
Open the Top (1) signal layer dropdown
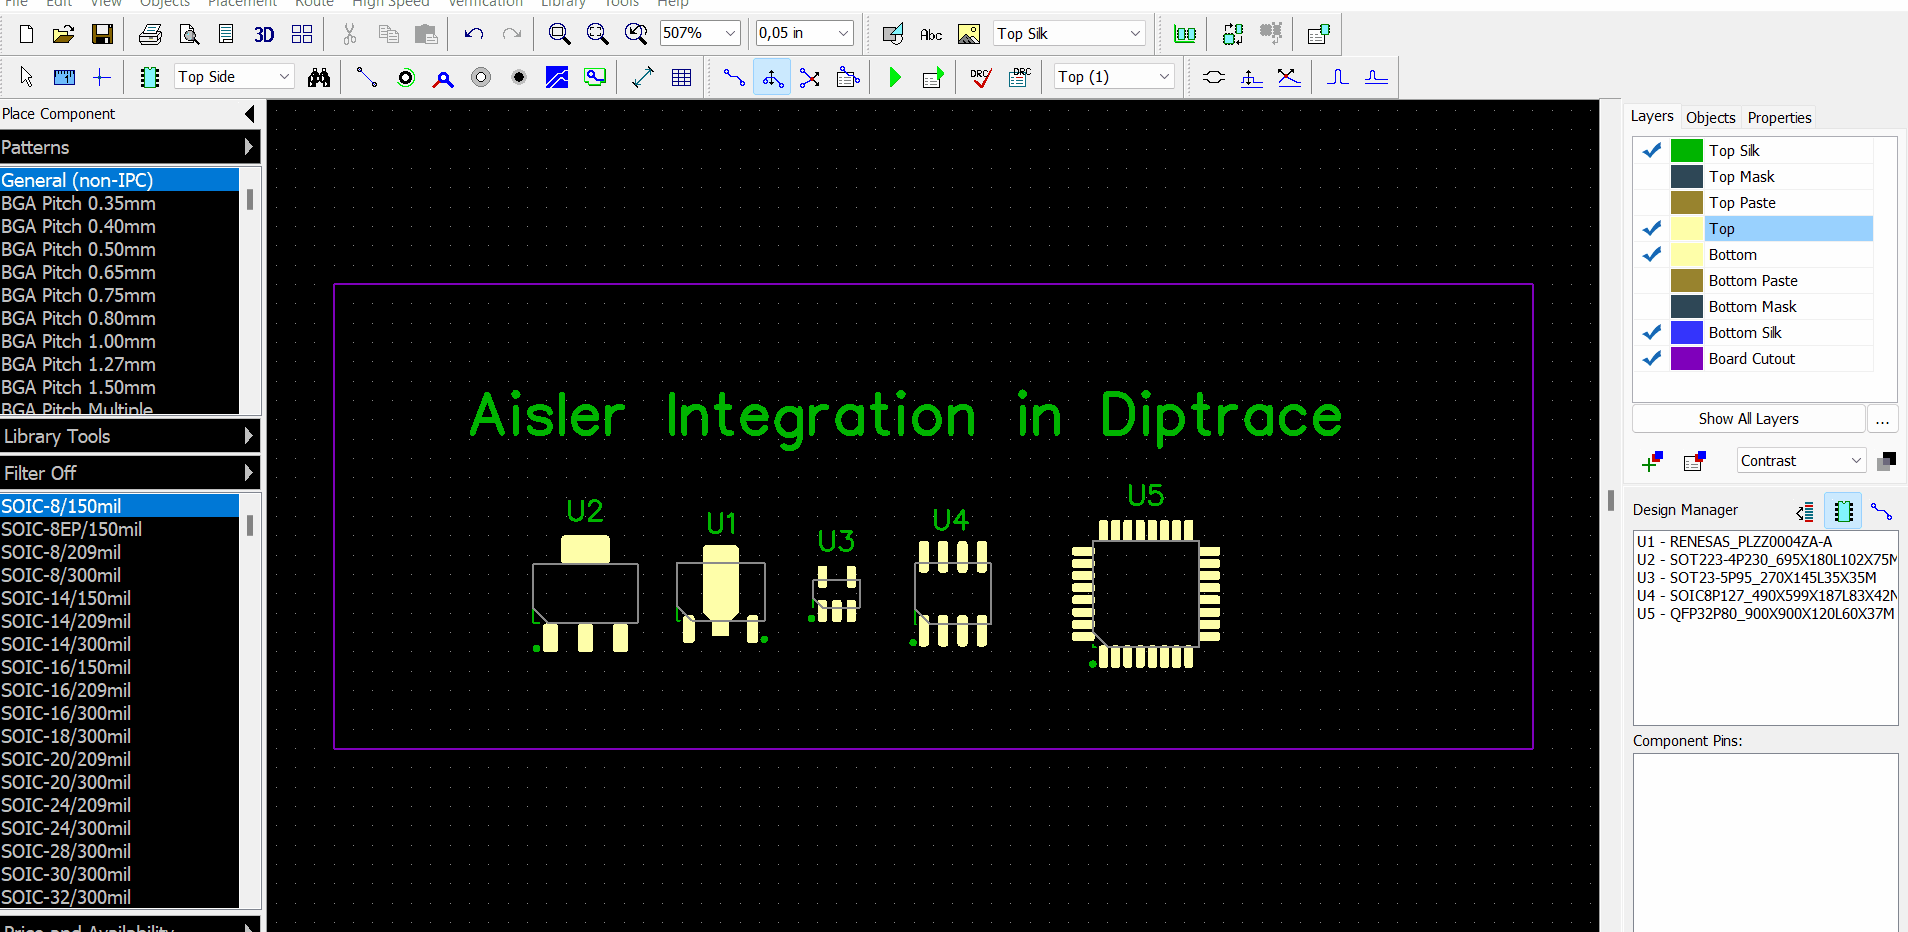coord(1164,77)
